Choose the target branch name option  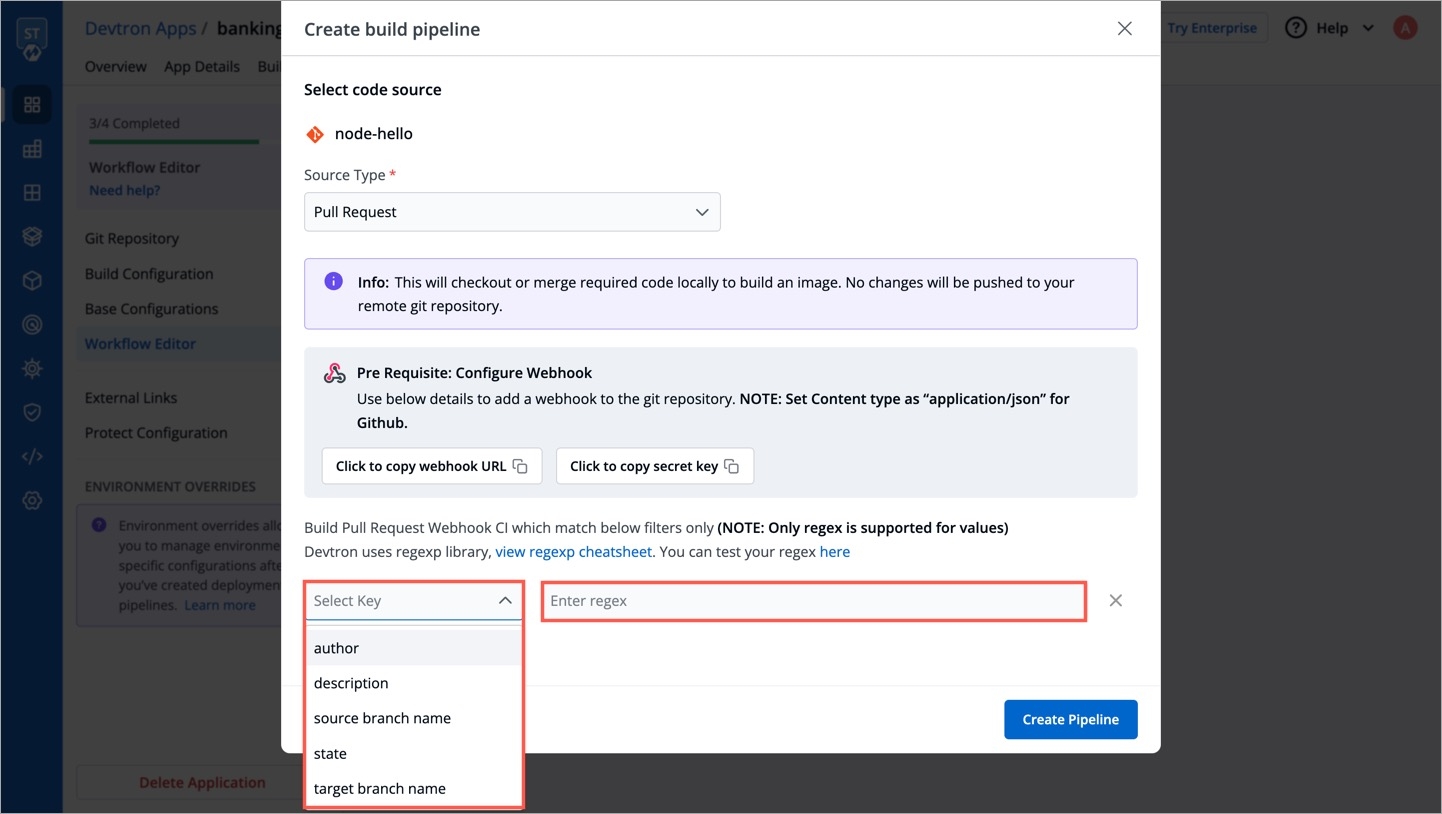pyautogui.click(x=413, y=788)
